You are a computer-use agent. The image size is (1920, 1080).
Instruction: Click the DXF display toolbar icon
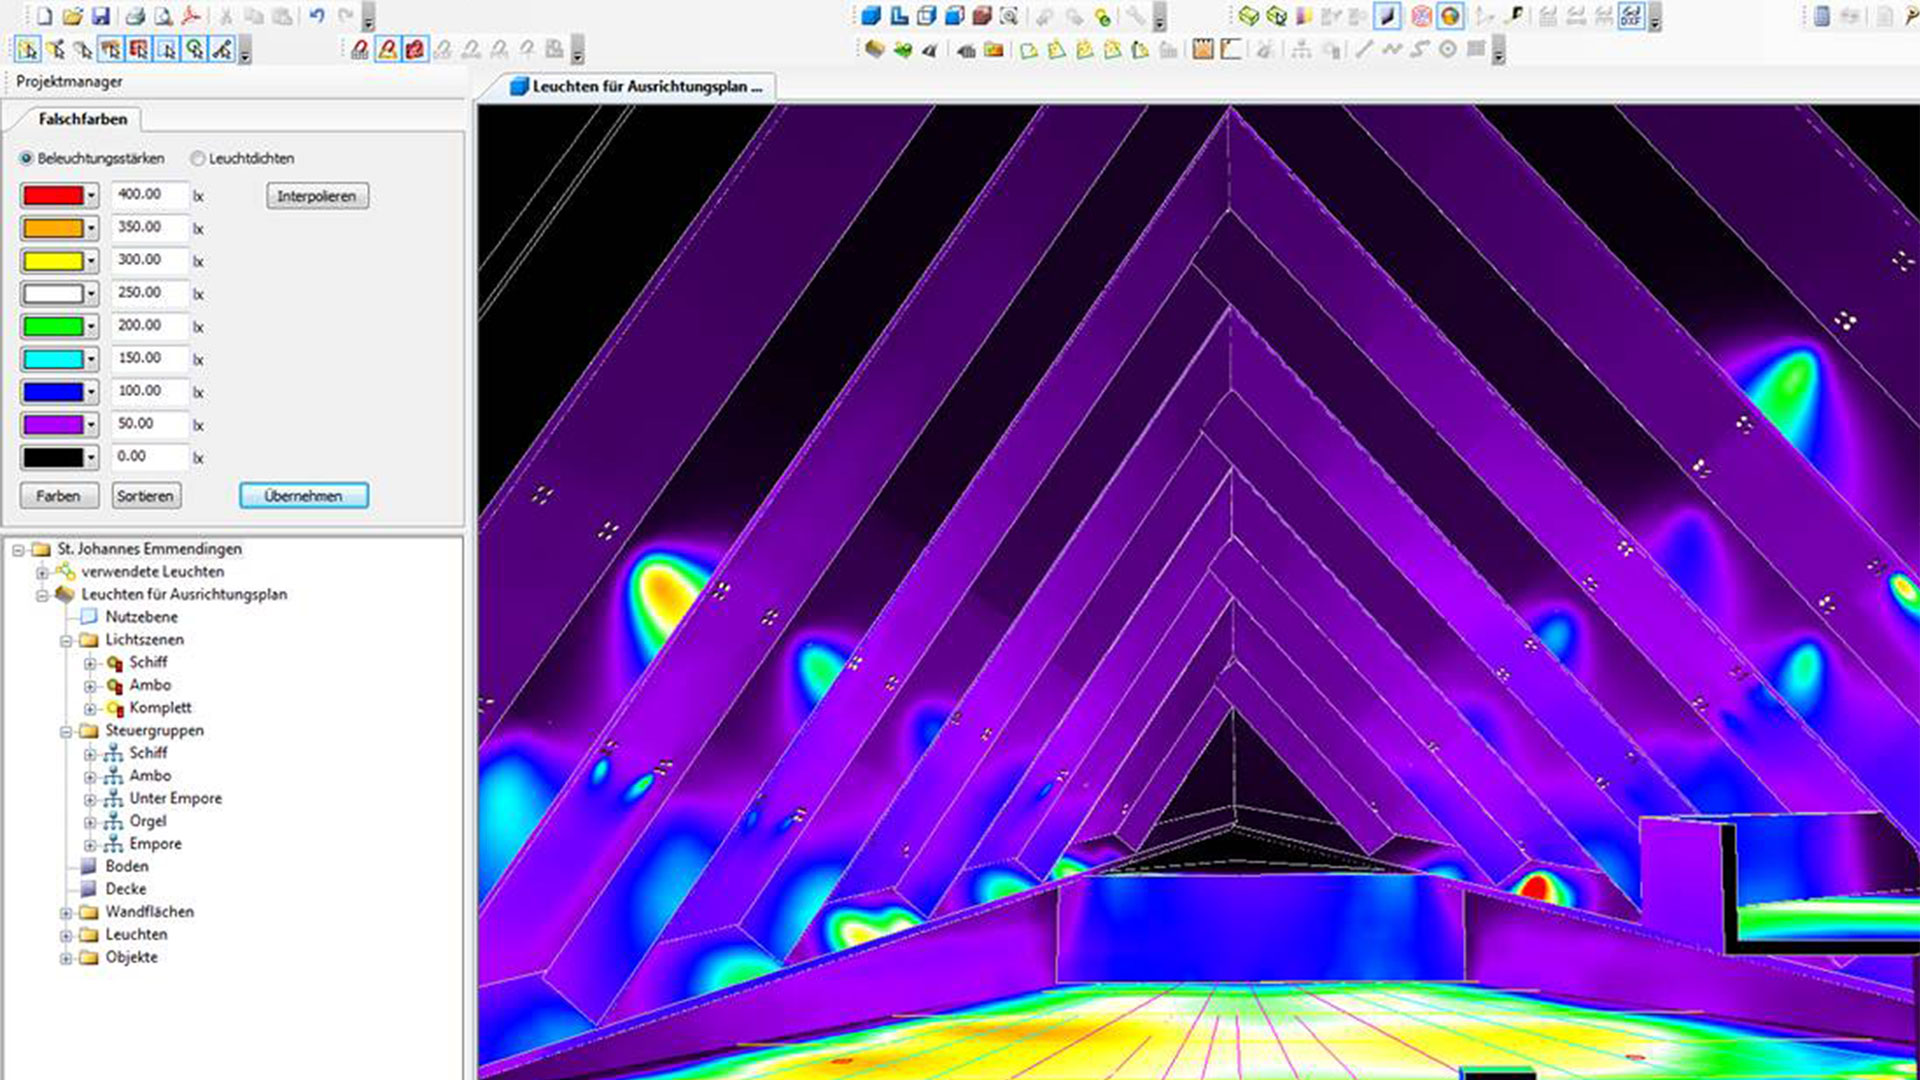point(1630,16)
